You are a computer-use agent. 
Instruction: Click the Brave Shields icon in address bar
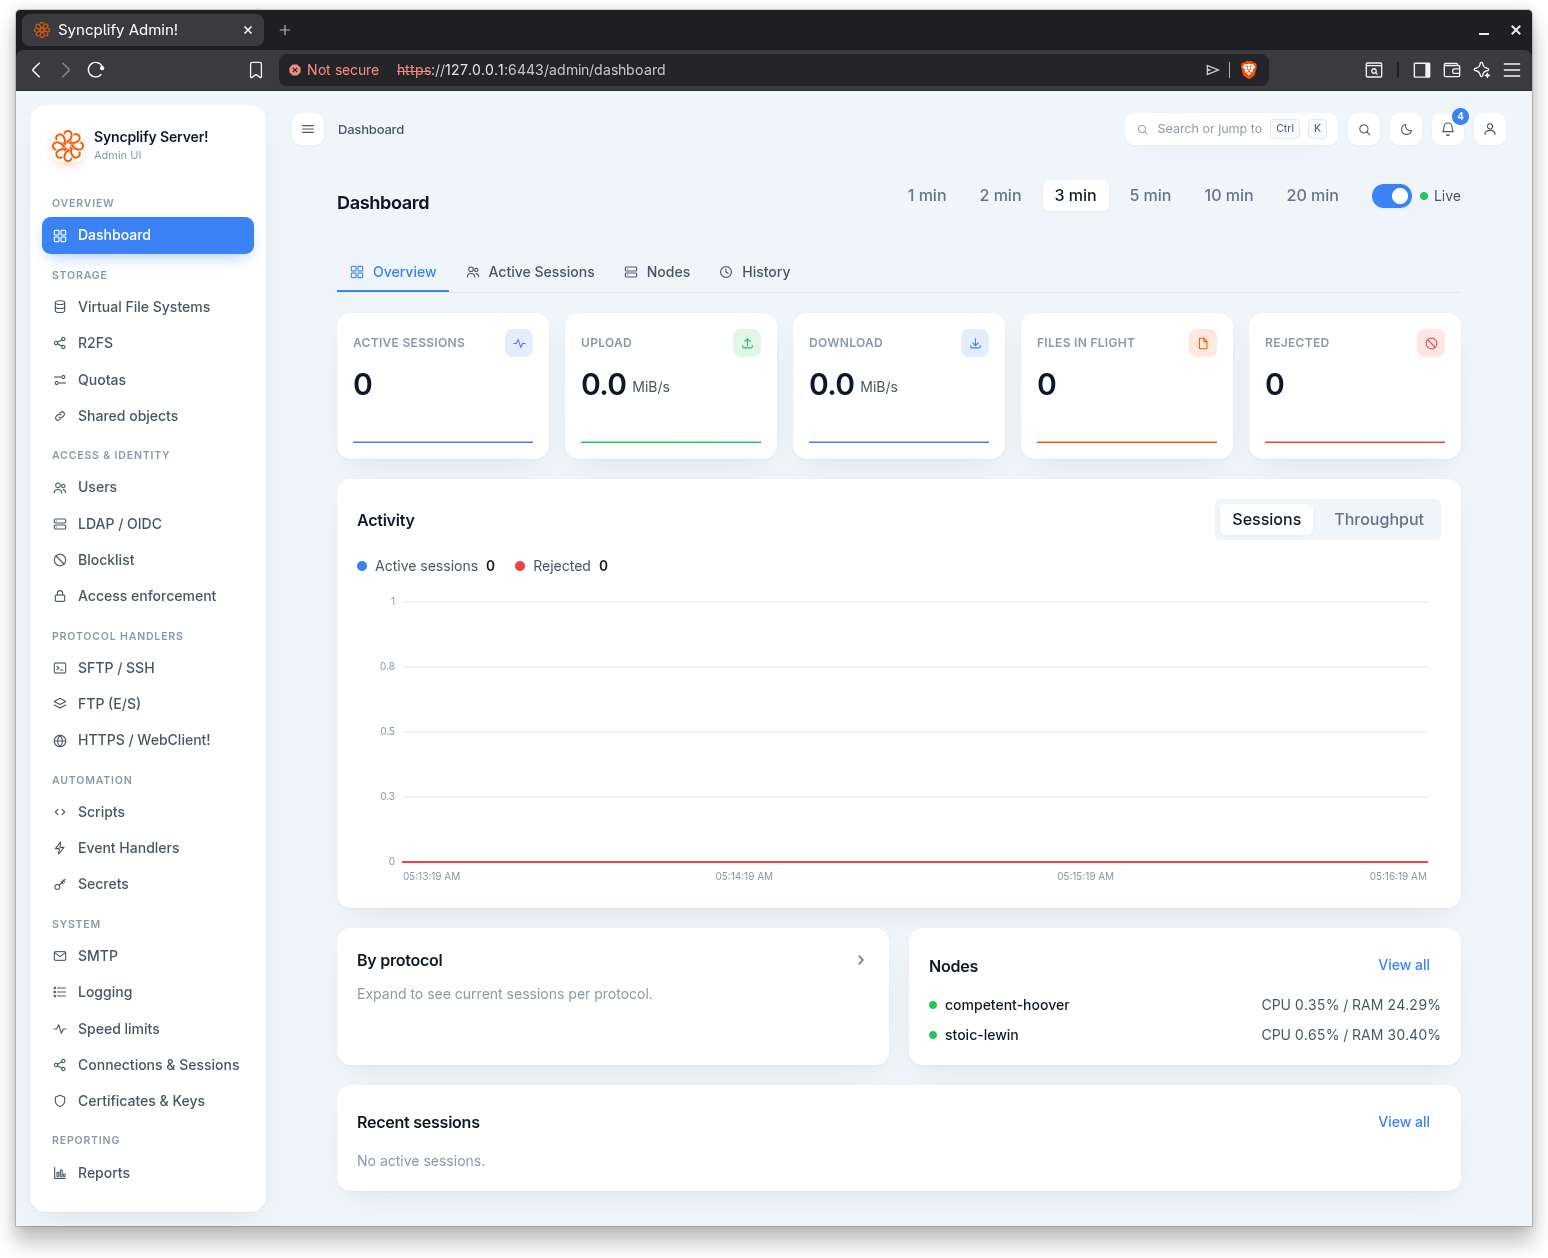[x=1248, y=70]
